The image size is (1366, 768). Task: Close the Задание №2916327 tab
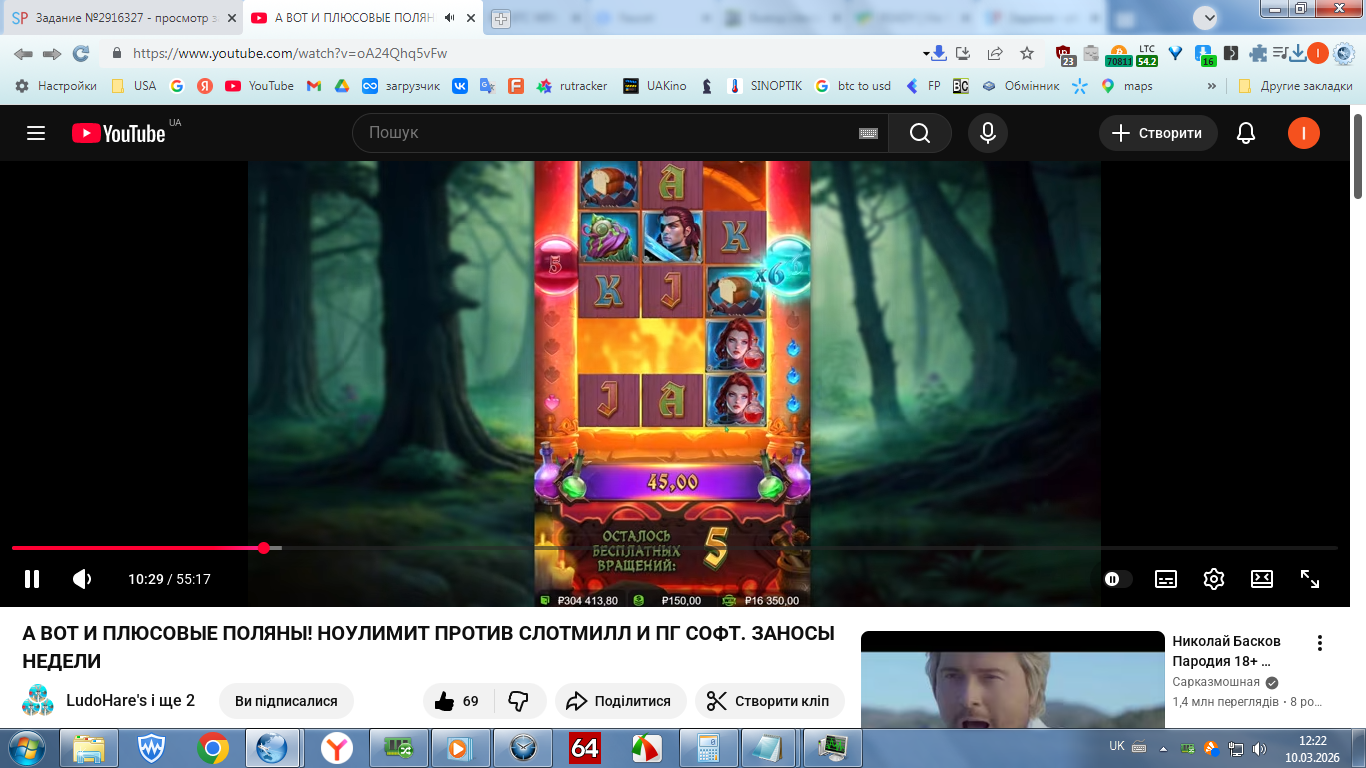[230, 18]
